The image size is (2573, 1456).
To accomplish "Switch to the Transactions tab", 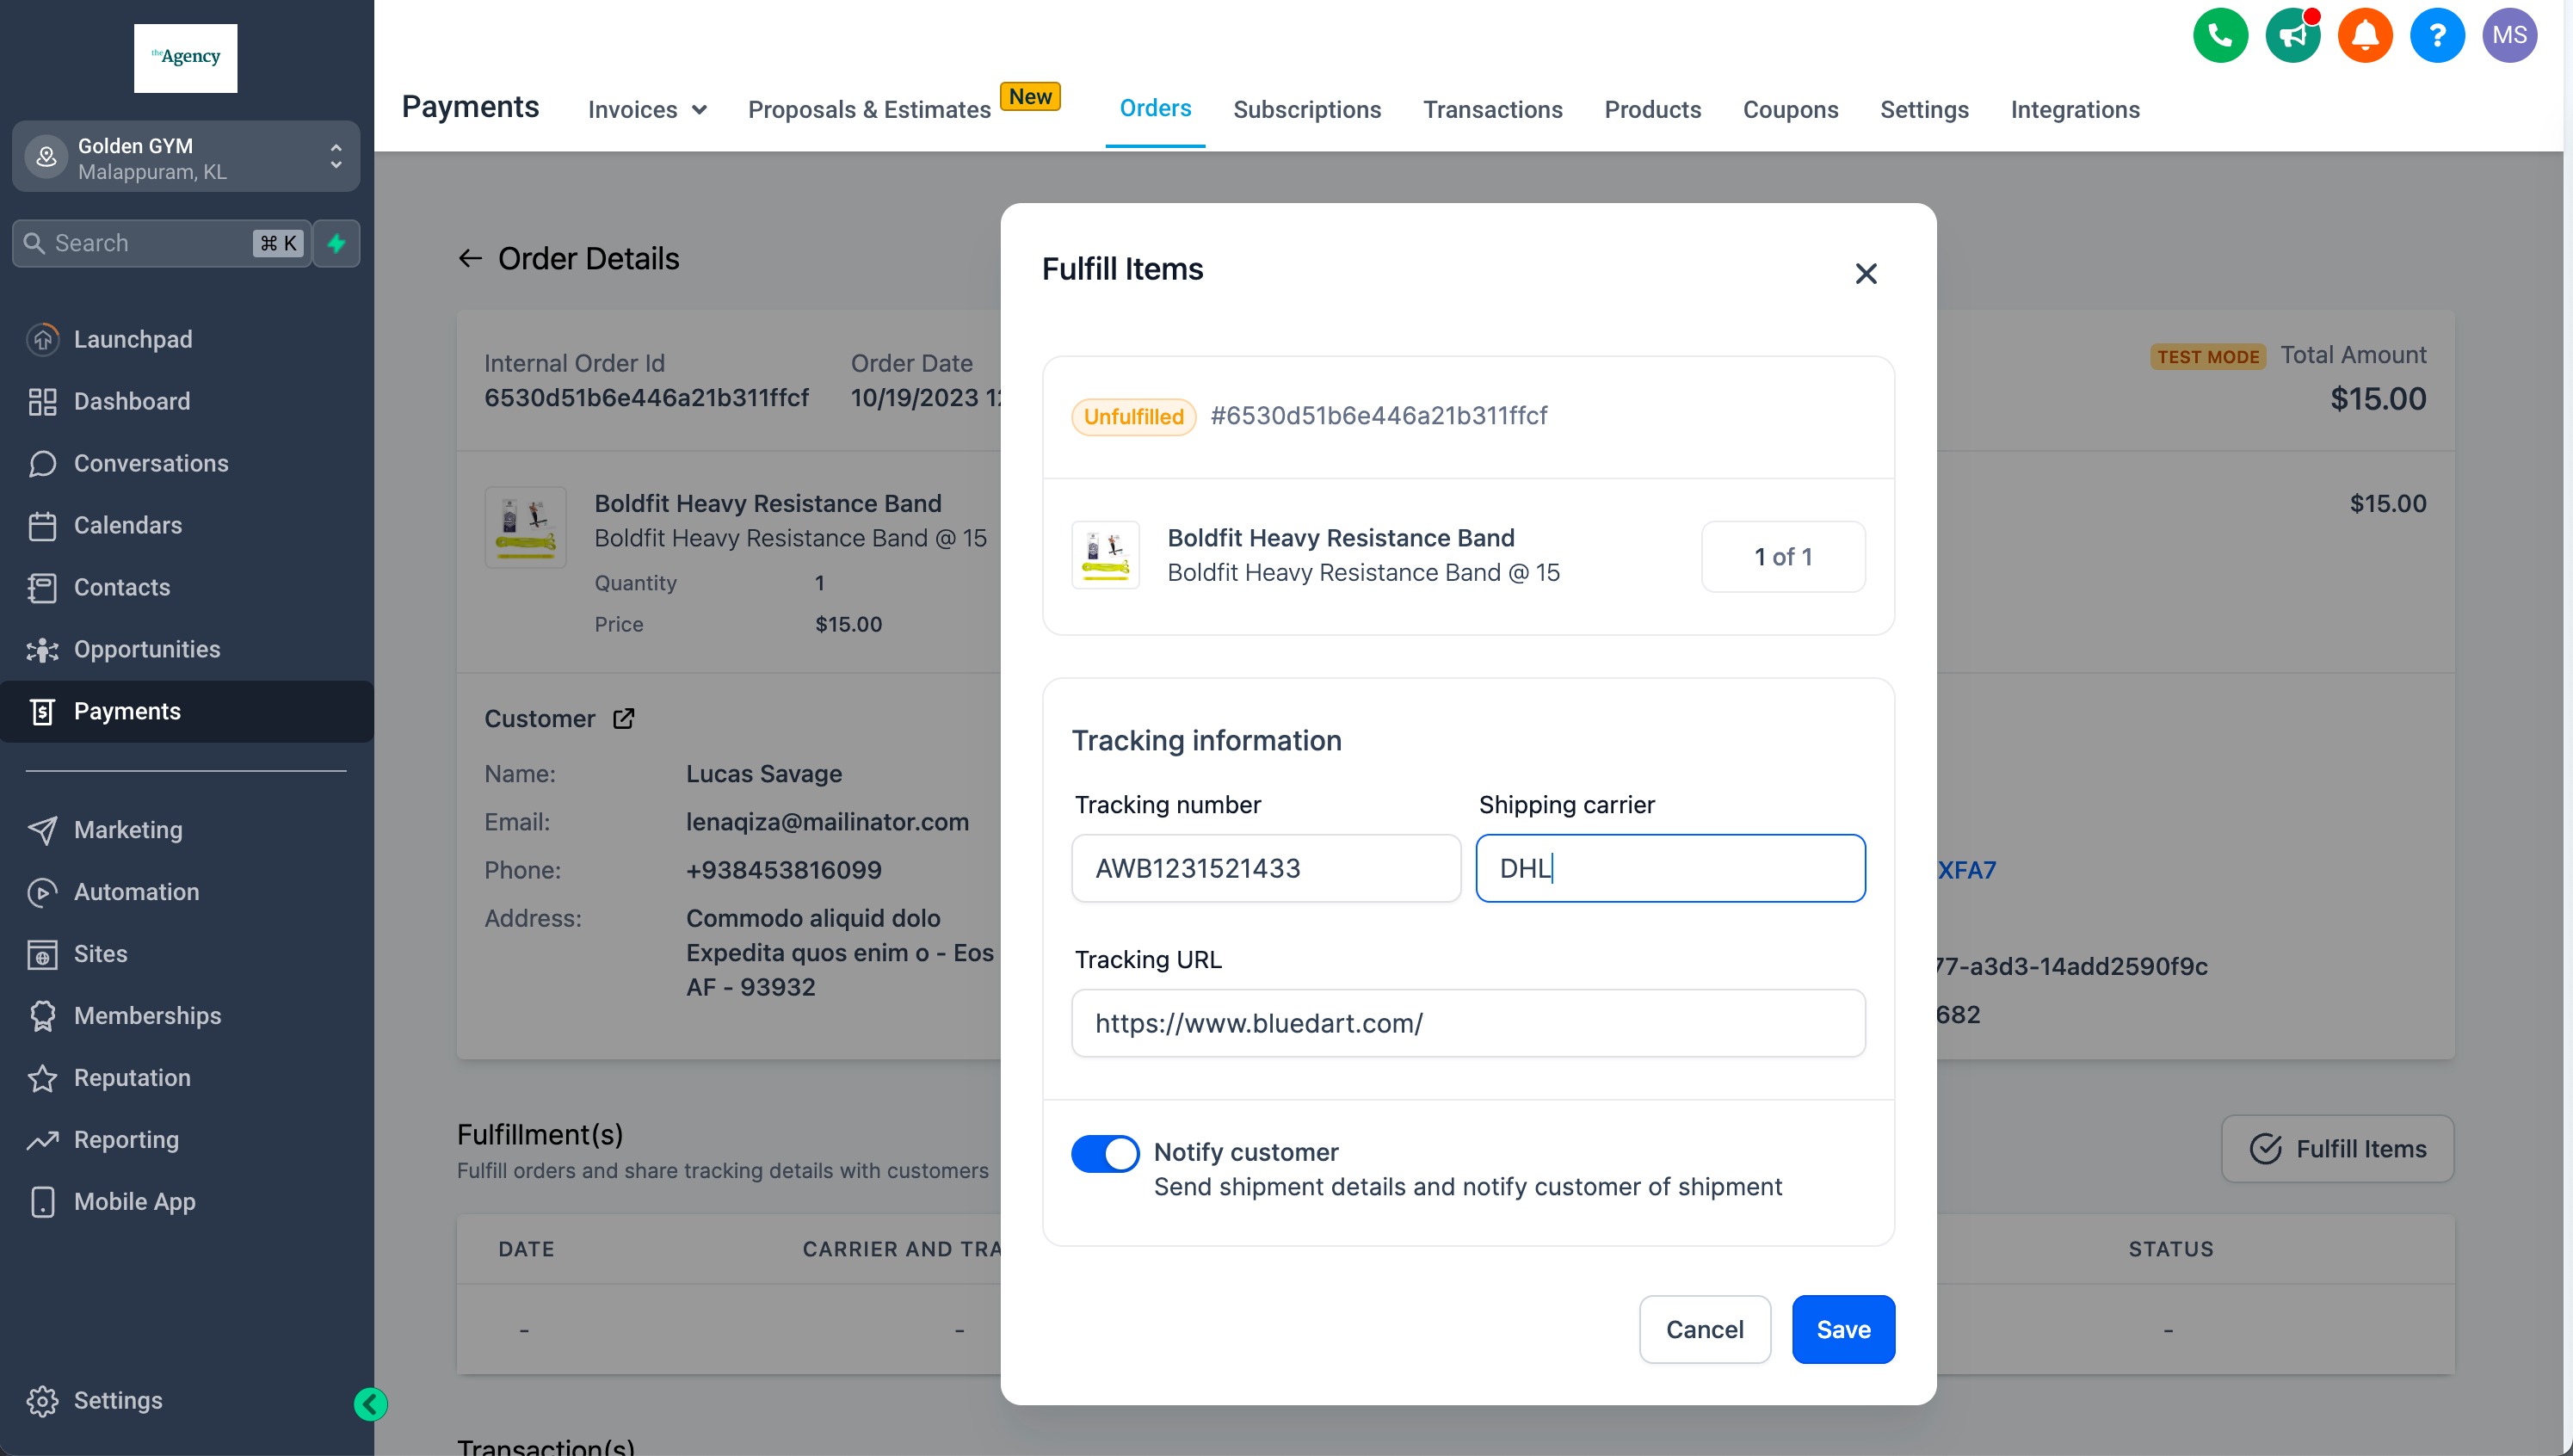I will [1492, 110].
